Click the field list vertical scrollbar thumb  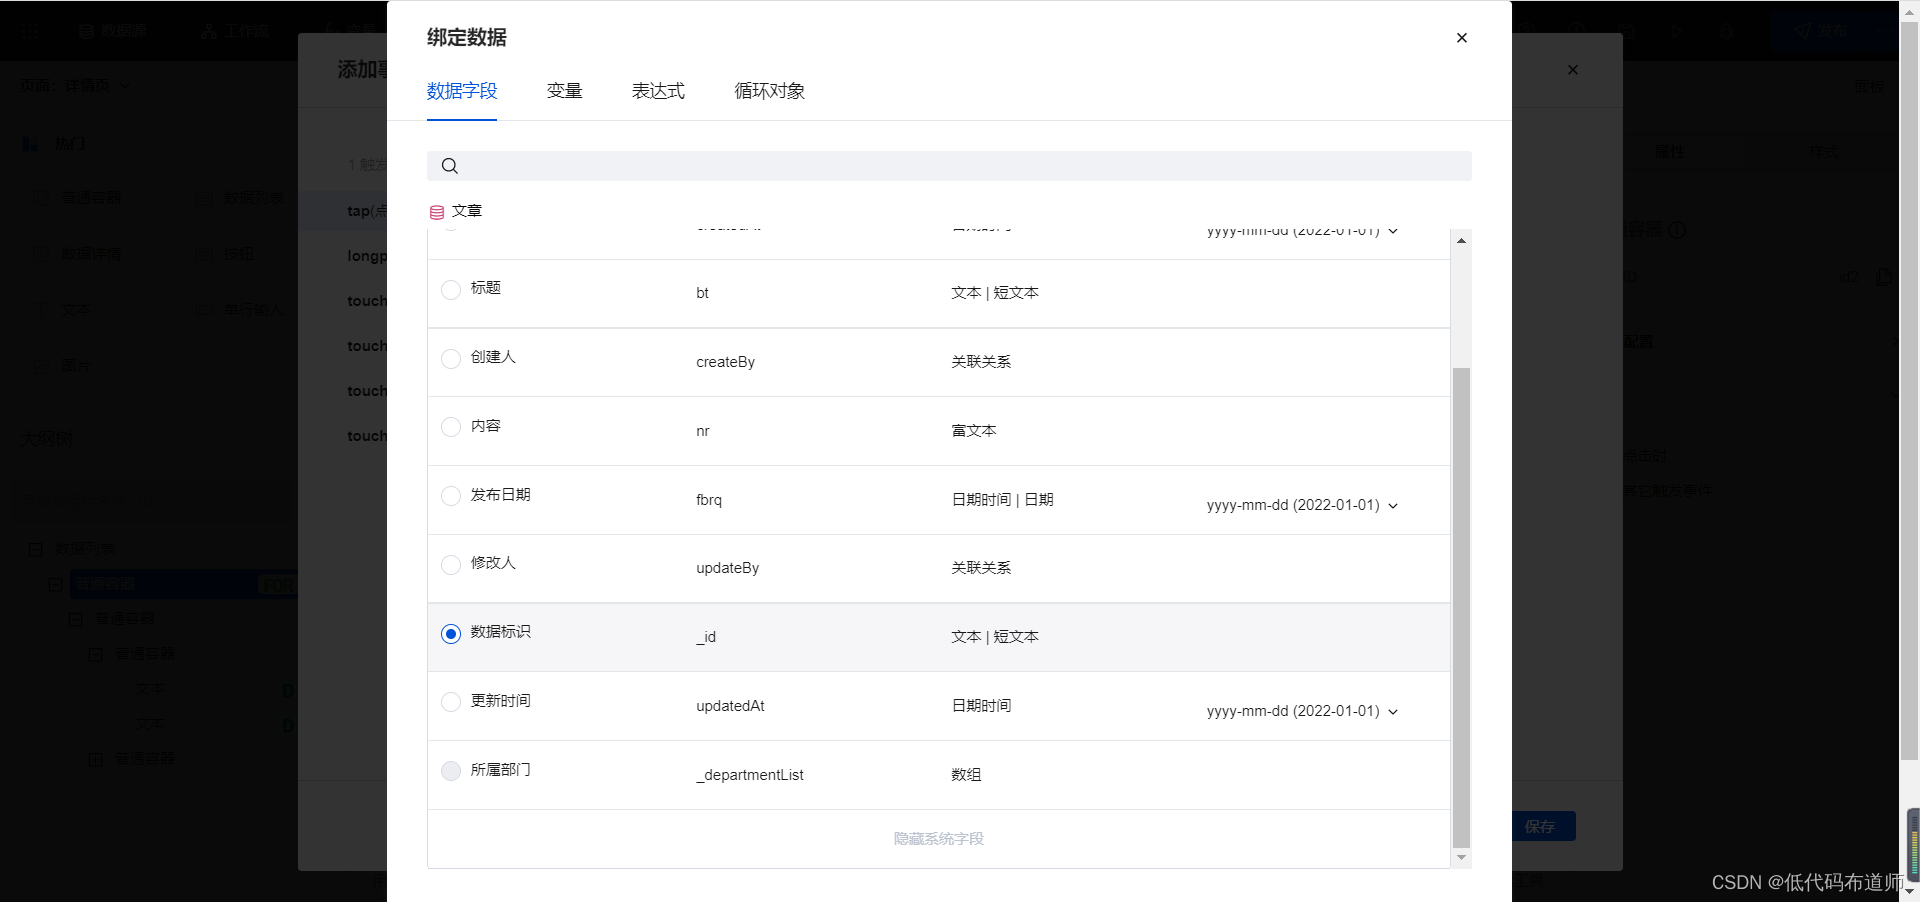coord(1461,607)
